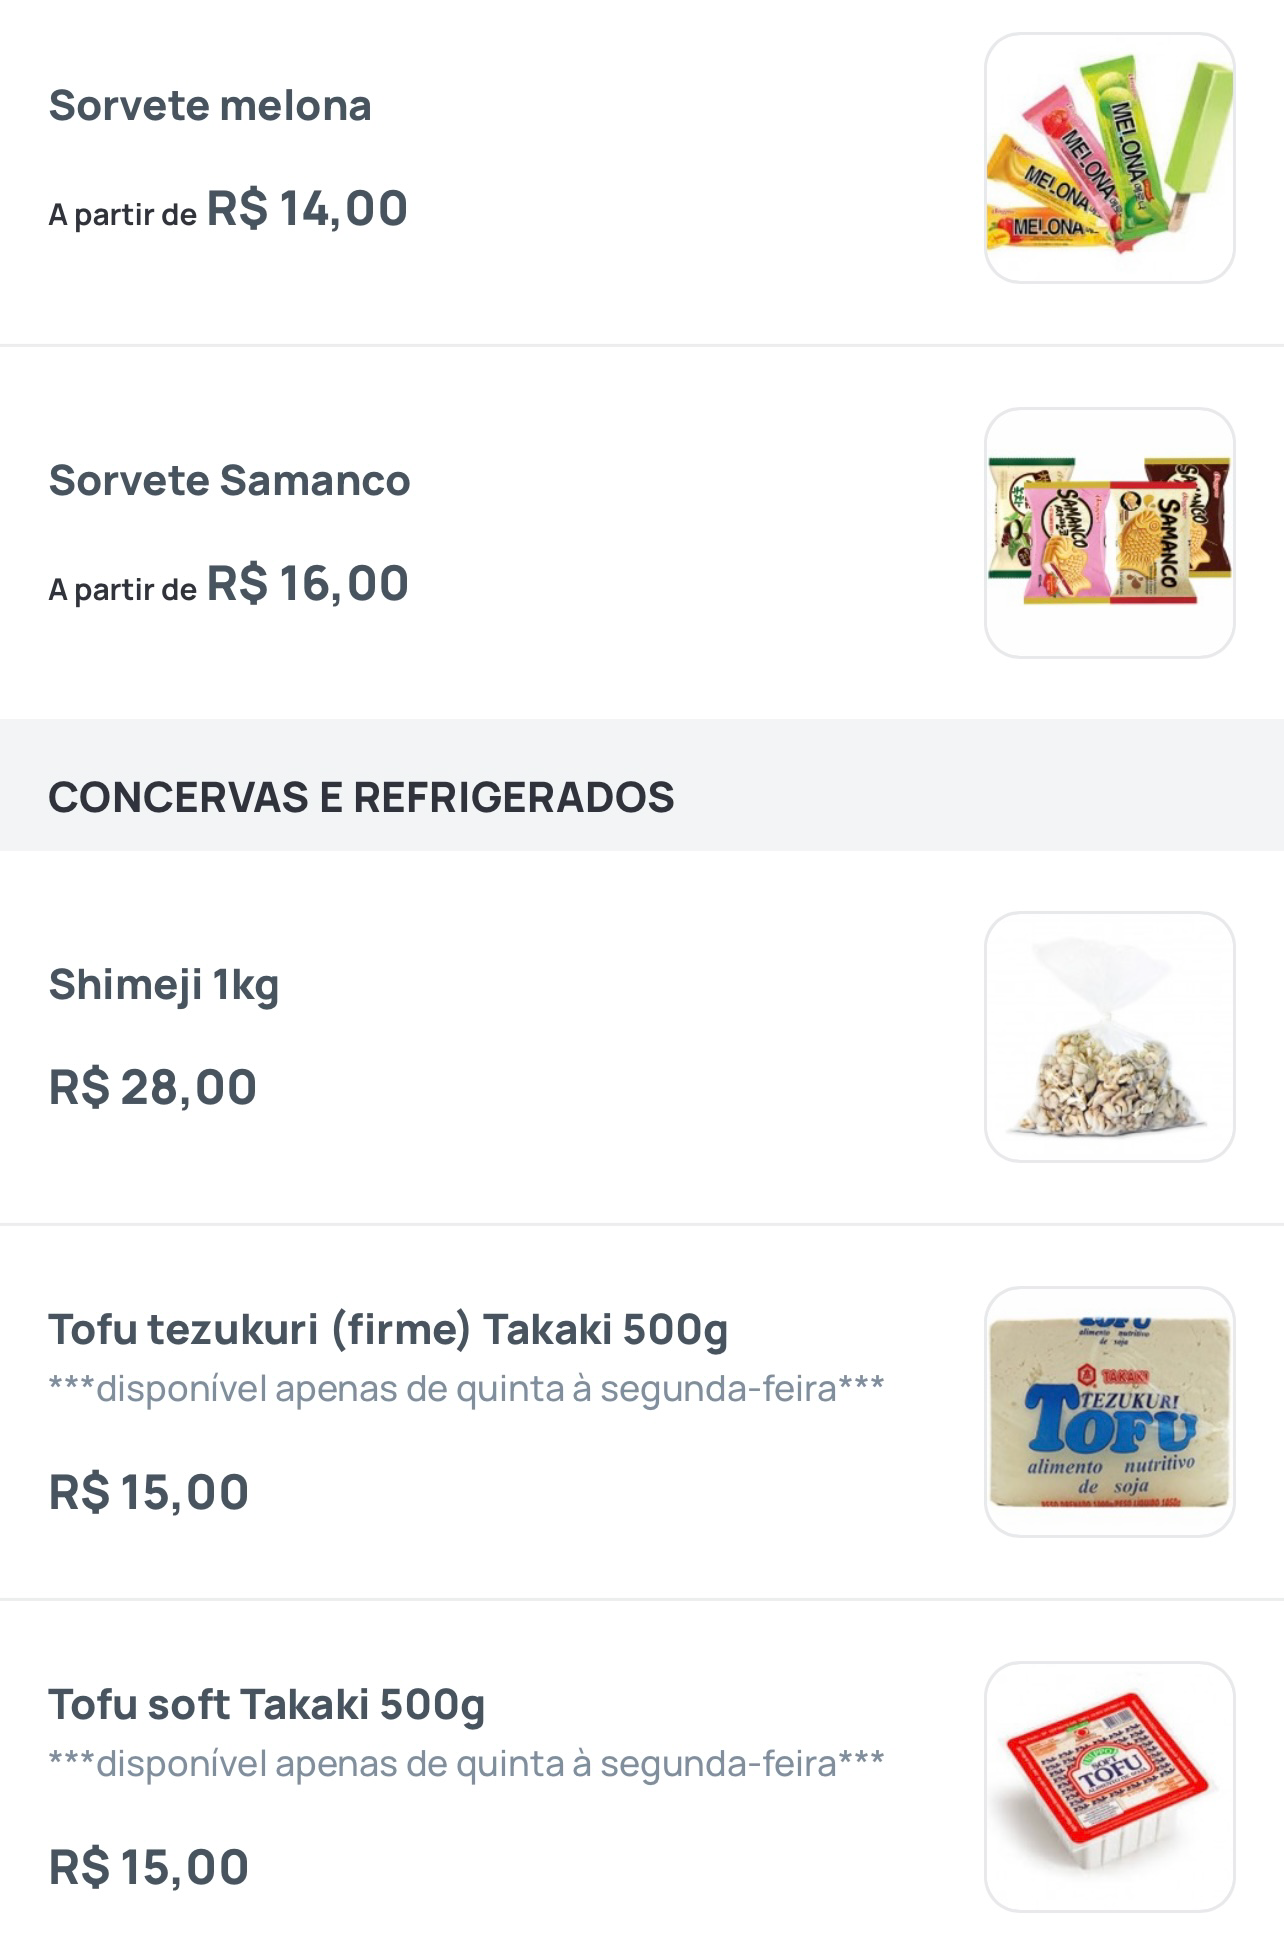Viewport: 1284px width, 1948px height.
Task: Tap the R$ 14,00 price
Action: point(307,209)
